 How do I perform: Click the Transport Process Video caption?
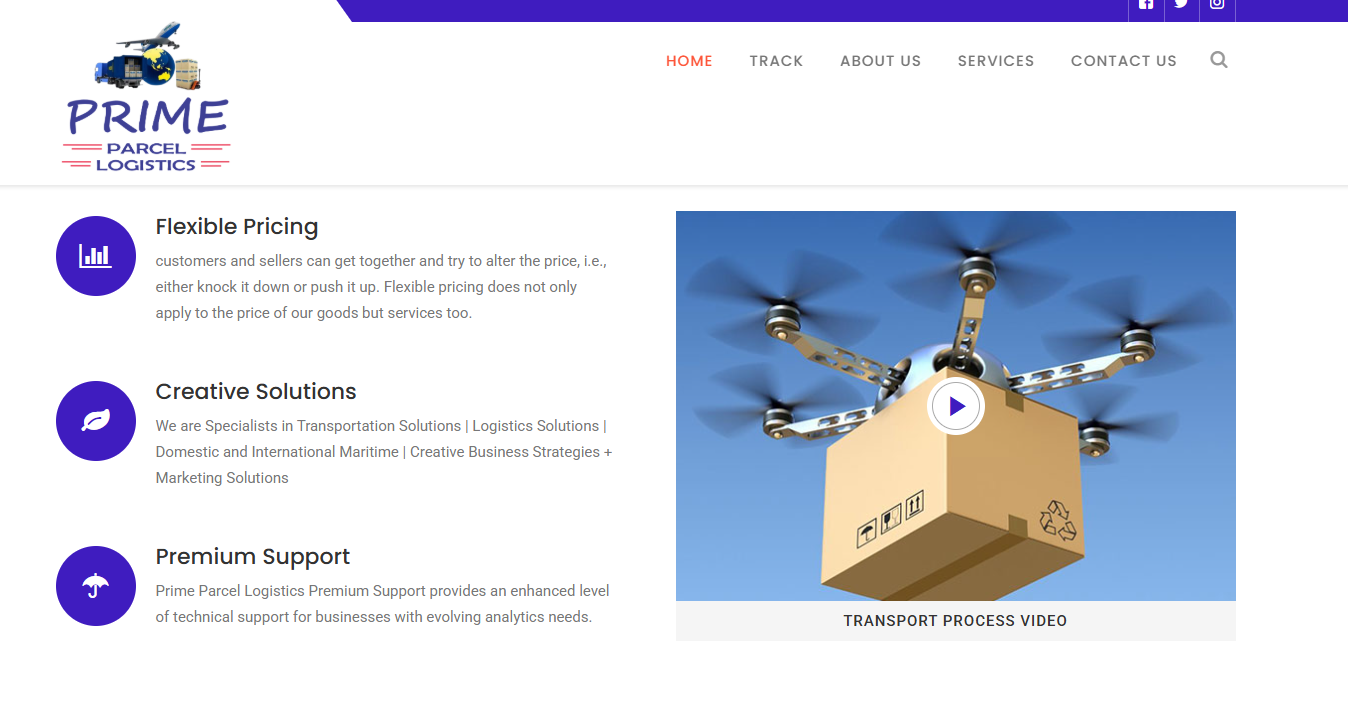click(x=955, y=621)
